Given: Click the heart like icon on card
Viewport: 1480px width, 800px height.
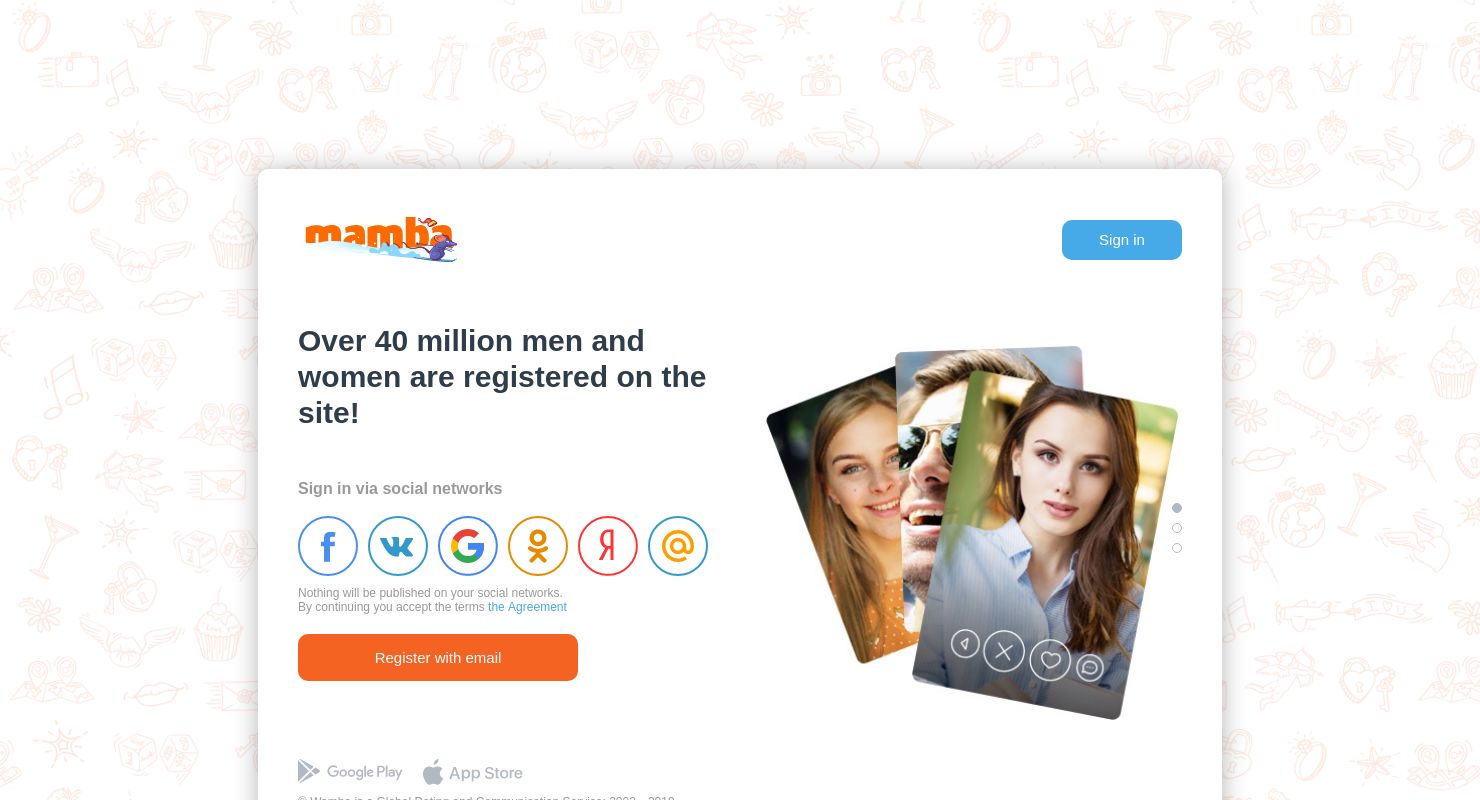Looking at the screenshot, I should tap(1050, 660).
